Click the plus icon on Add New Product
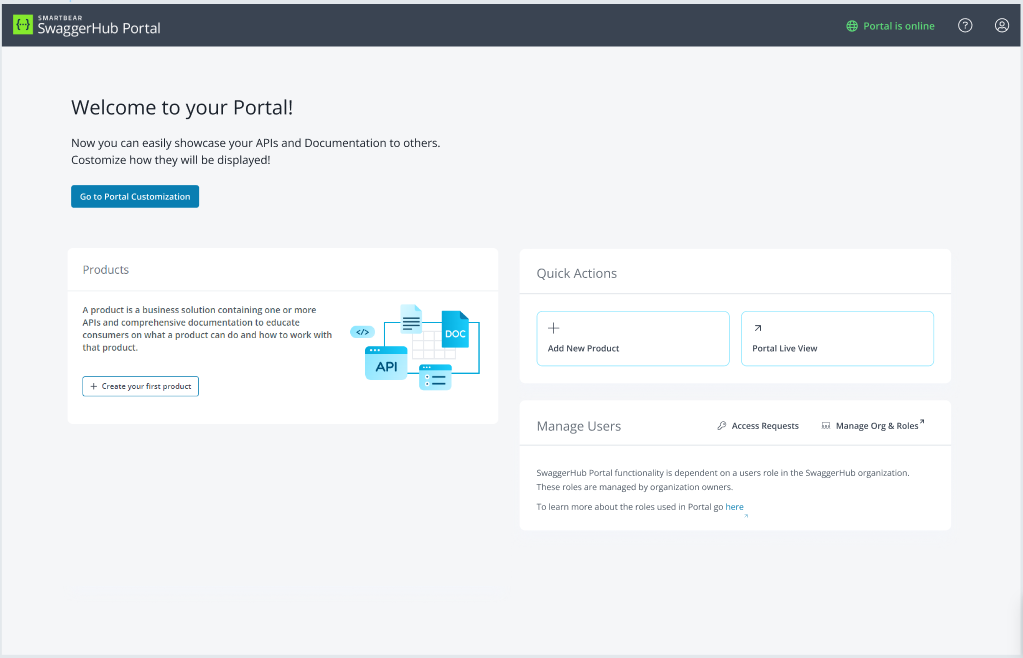 coord(554,327)
